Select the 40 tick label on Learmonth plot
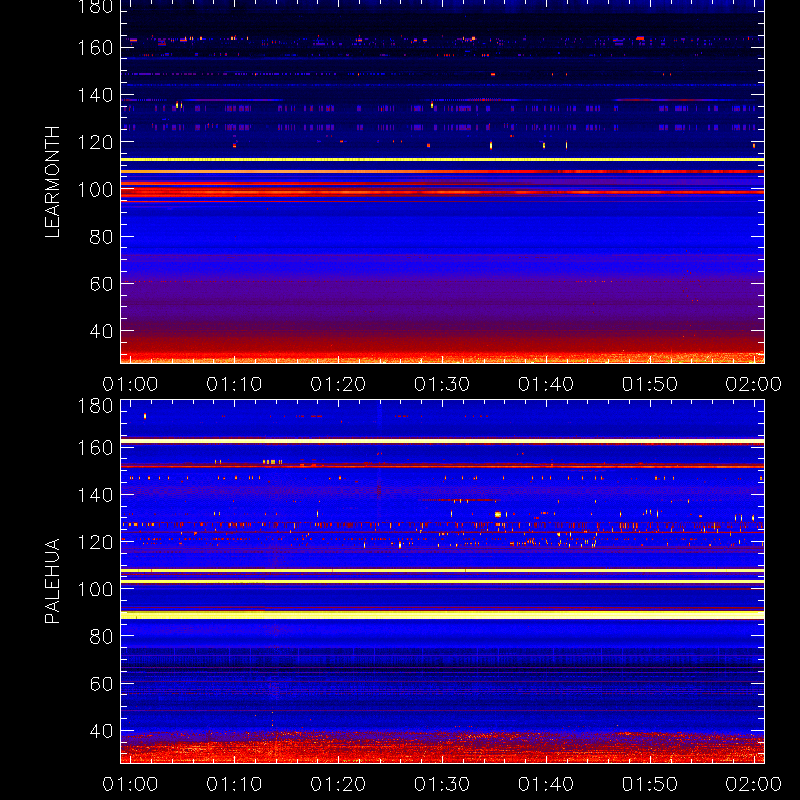800x800 pixels. click(x=101, y=331)
